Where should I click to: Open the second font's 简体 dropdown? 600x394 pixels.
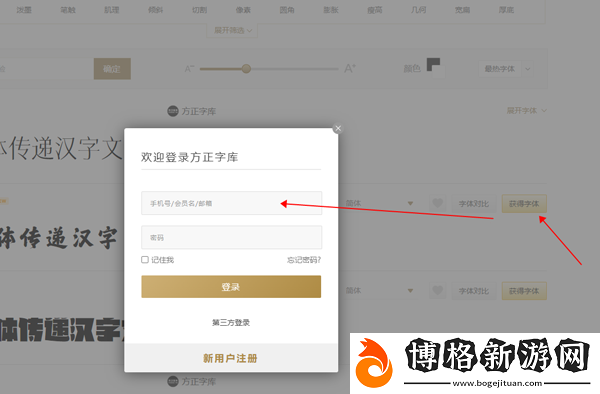(x=379, y=291)
